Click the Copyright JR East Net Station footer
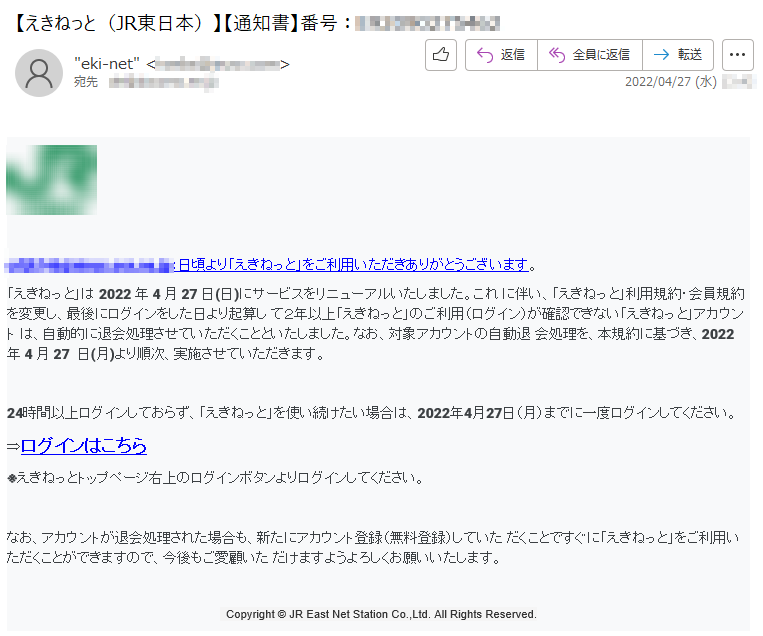This screenshot has height=636, width=763. pos(381,614)
